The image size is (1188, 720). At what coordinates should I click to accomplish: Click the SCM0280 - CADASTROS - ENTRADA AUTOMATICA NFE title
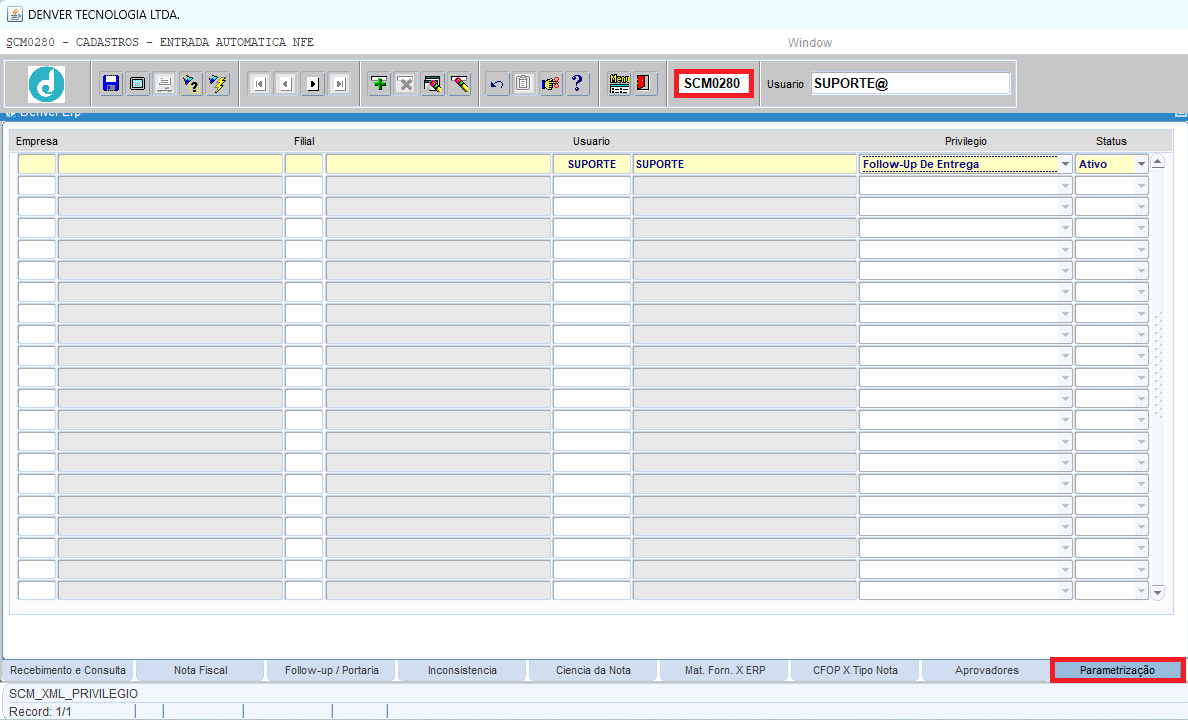160,42
